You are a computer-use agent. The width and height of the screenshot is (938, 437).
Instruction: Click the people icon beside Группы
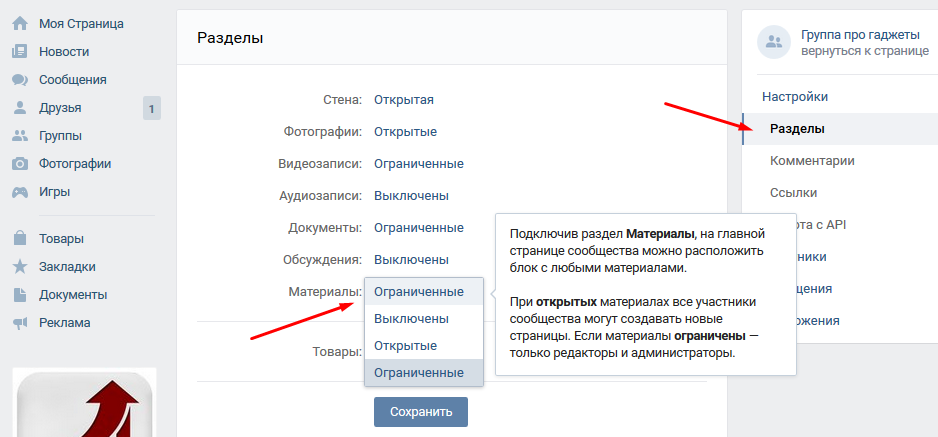click(x=20, y=136)
